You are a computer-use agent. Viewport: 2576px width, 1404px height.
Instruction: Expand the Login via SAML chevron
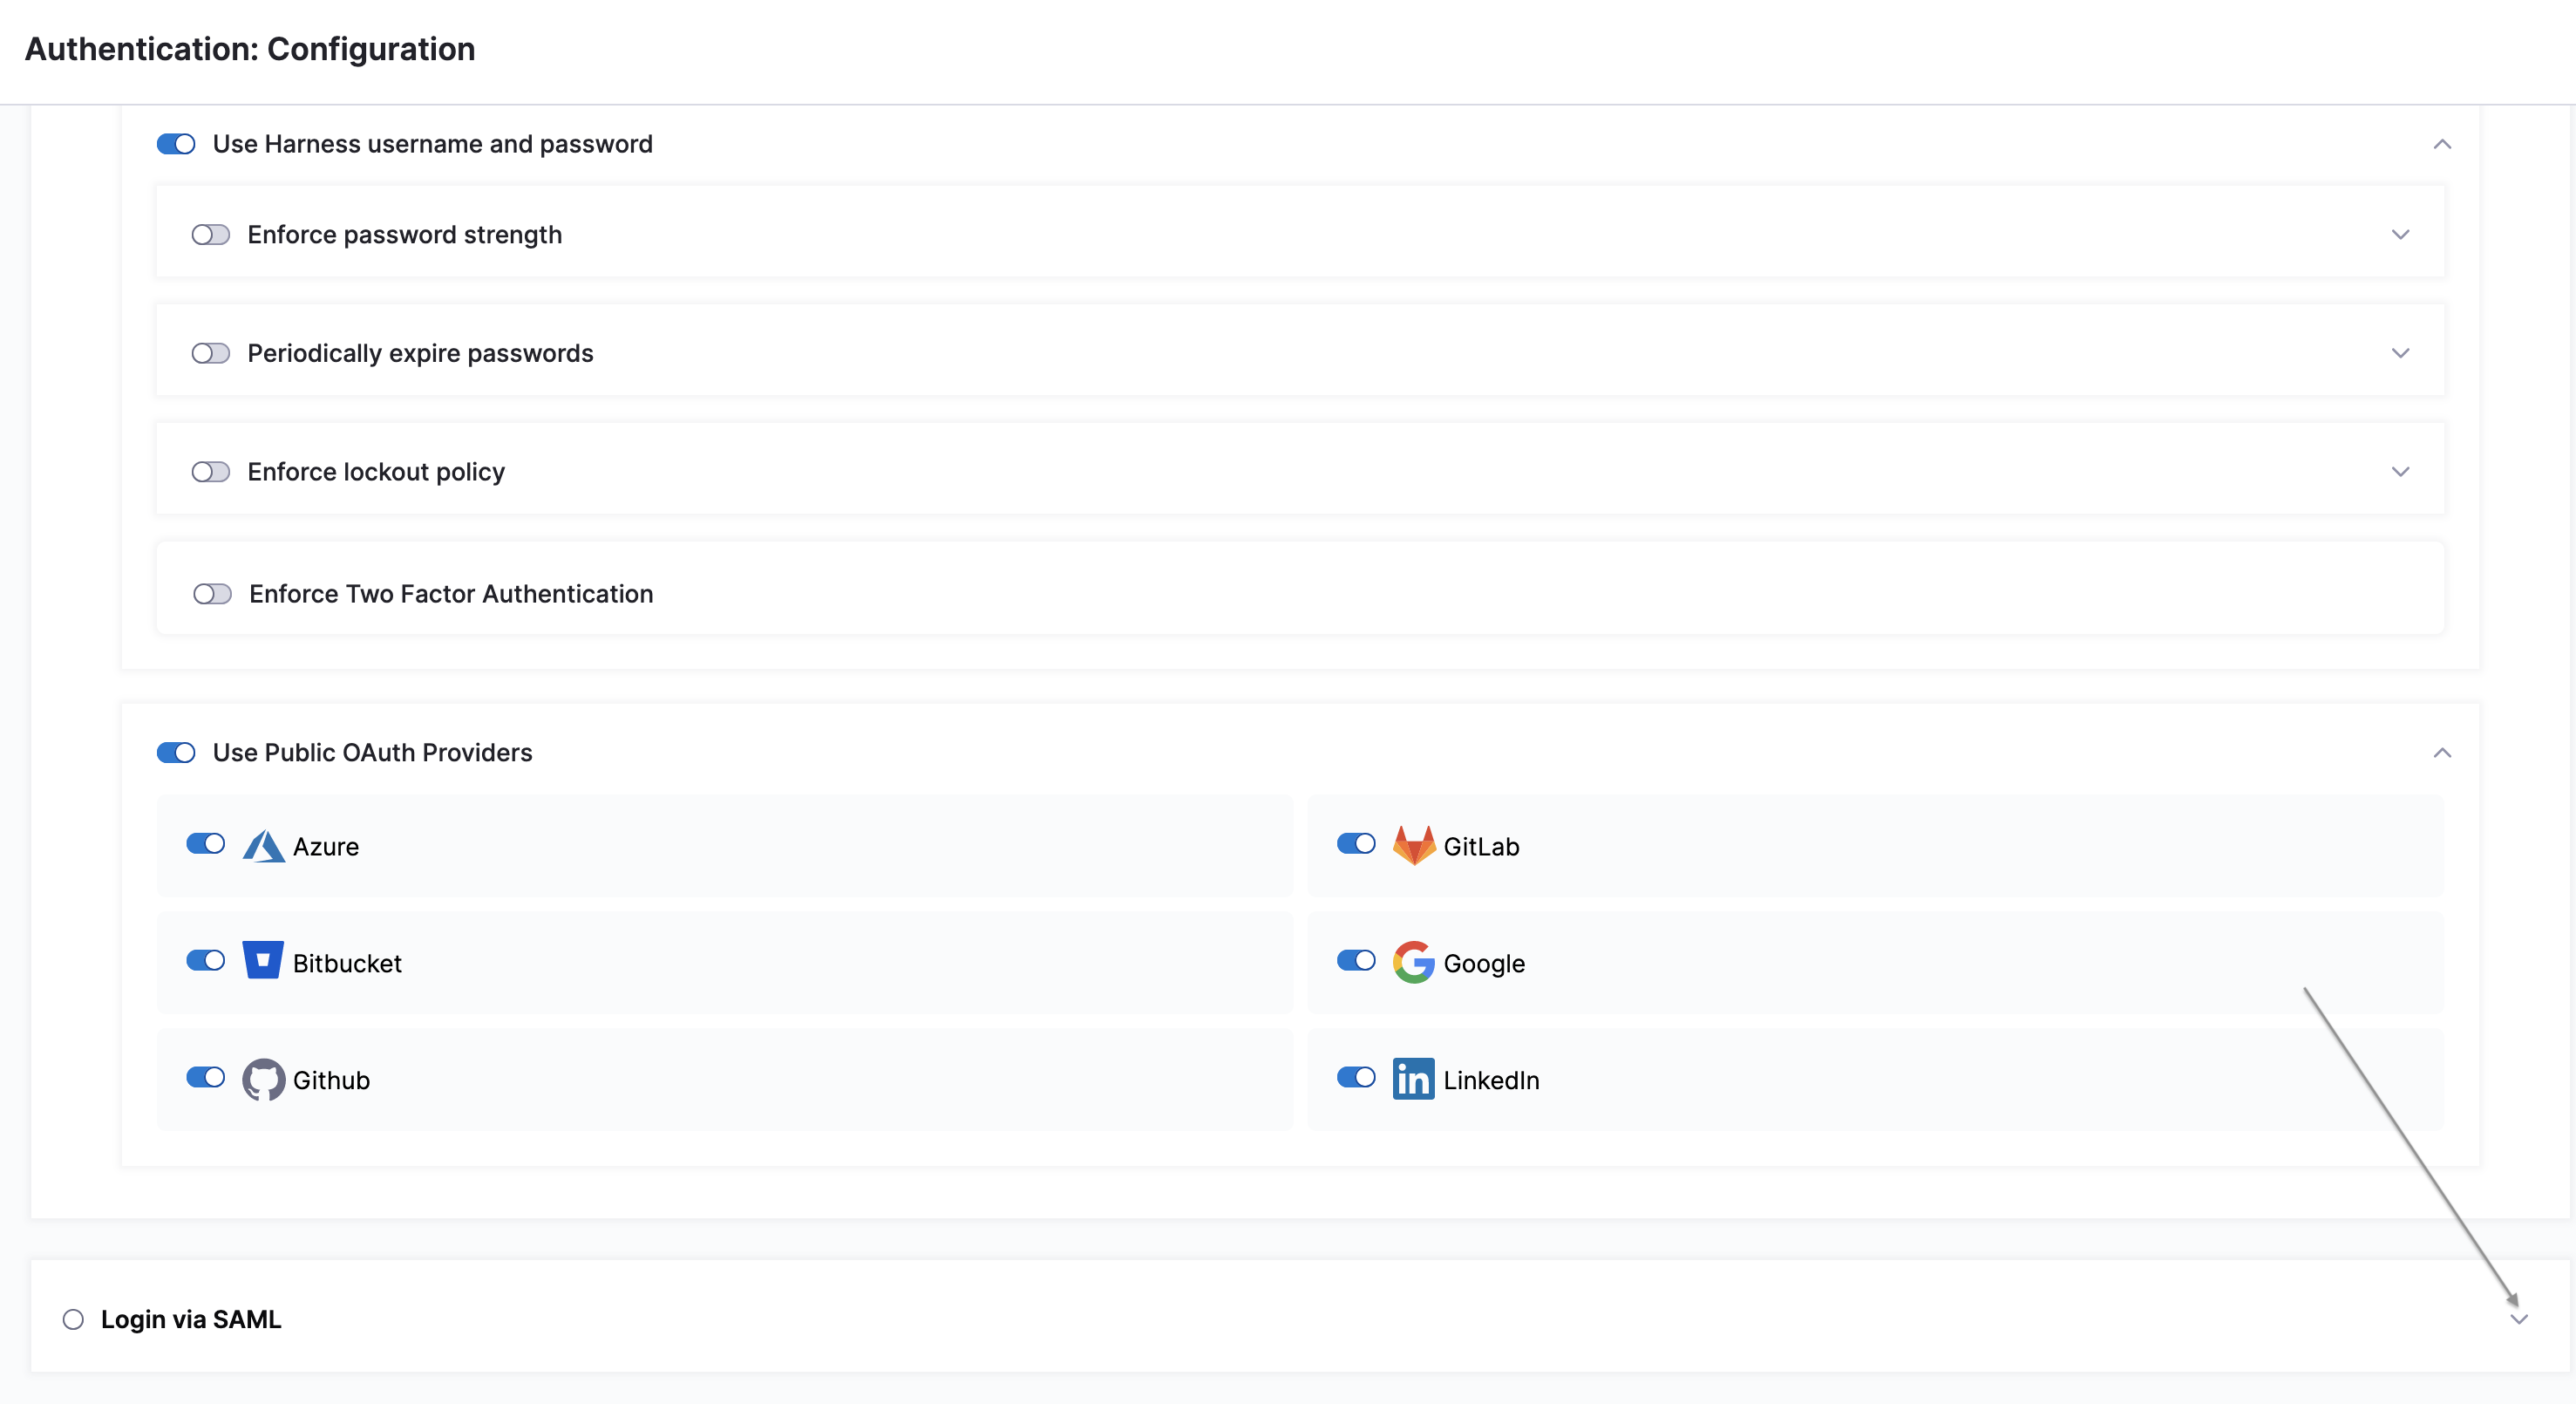click(x=2518, y=1320)
